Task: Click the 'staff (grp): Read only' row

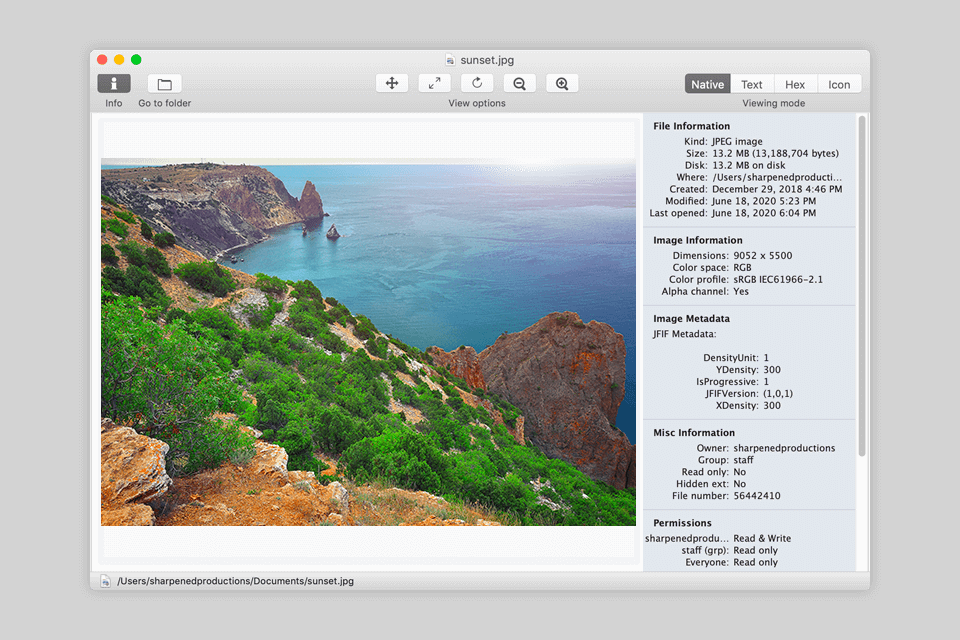Action: pyautogui.click(x=729, y=551)
